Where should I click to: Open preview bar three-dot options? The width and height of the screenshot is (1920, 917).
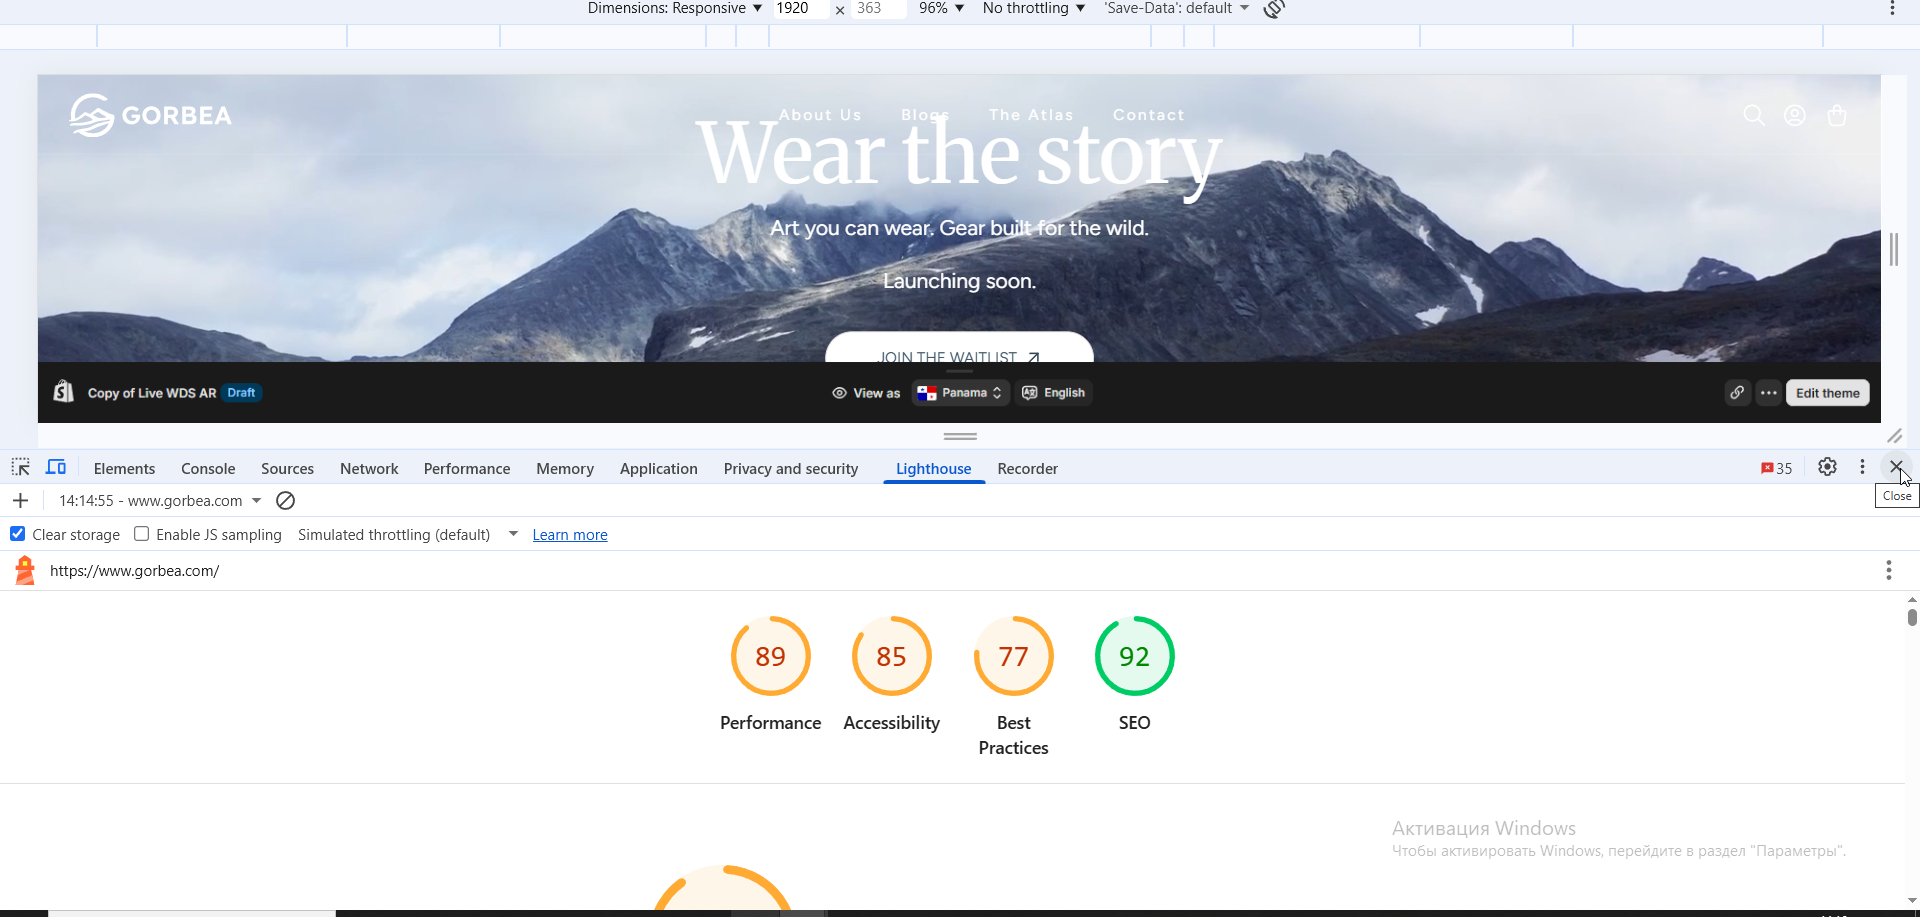pyautogui.click(x=1769, y=393)
